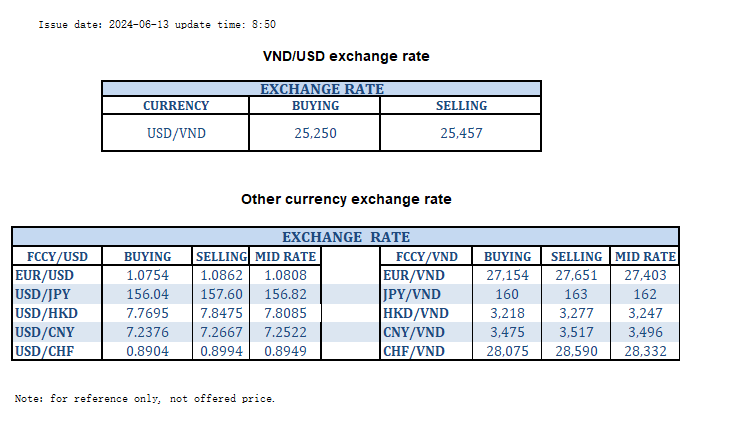Click the USD/CNY selling value 7.2667
Screen dimensions: 732x444
[220, 332]
